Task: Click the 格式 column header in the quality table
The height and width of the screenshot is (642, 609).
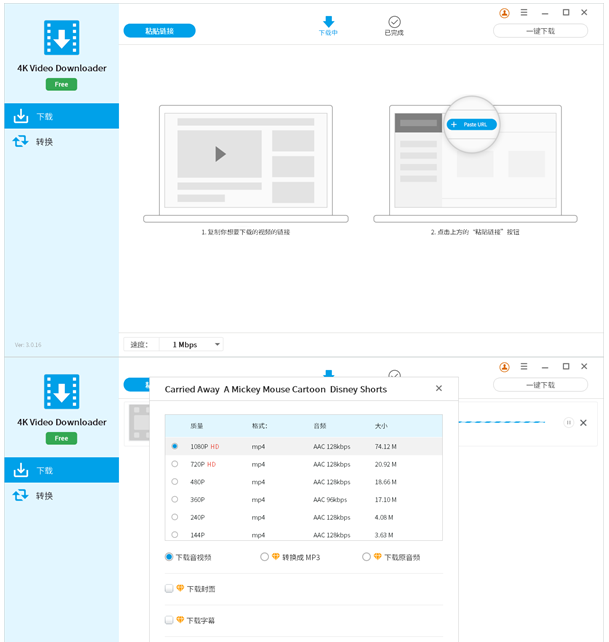Action: [260, 426]
